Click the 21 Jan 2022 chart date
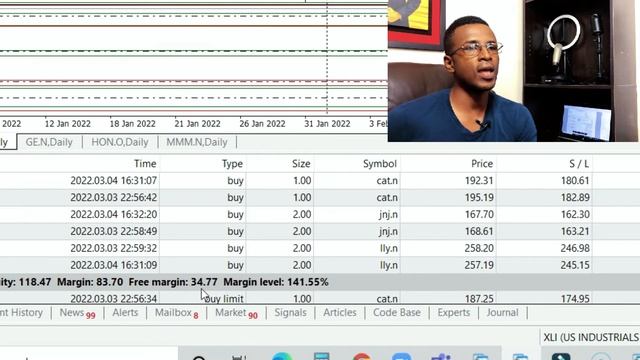The width and height of the screenshot is (640, 360). click(x=198, y=124)
